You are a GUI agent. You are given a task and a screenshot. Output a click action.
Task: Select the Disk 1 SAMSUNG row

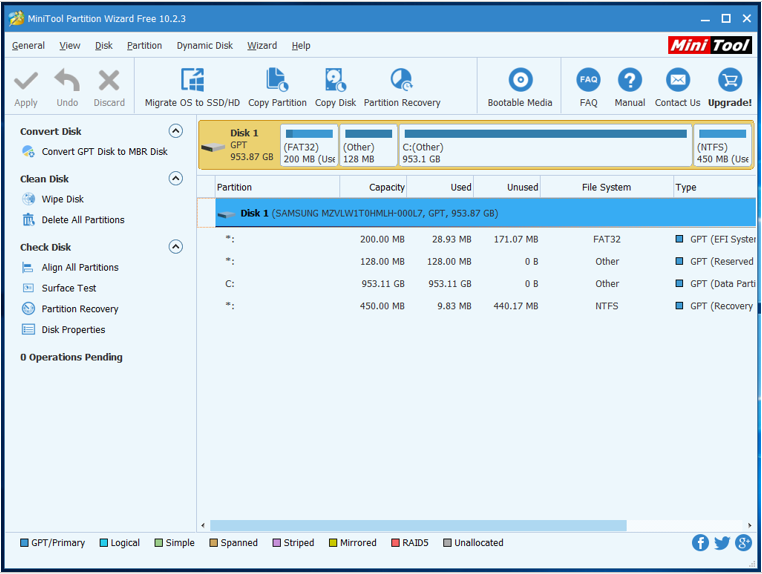(x=485, y=213)
